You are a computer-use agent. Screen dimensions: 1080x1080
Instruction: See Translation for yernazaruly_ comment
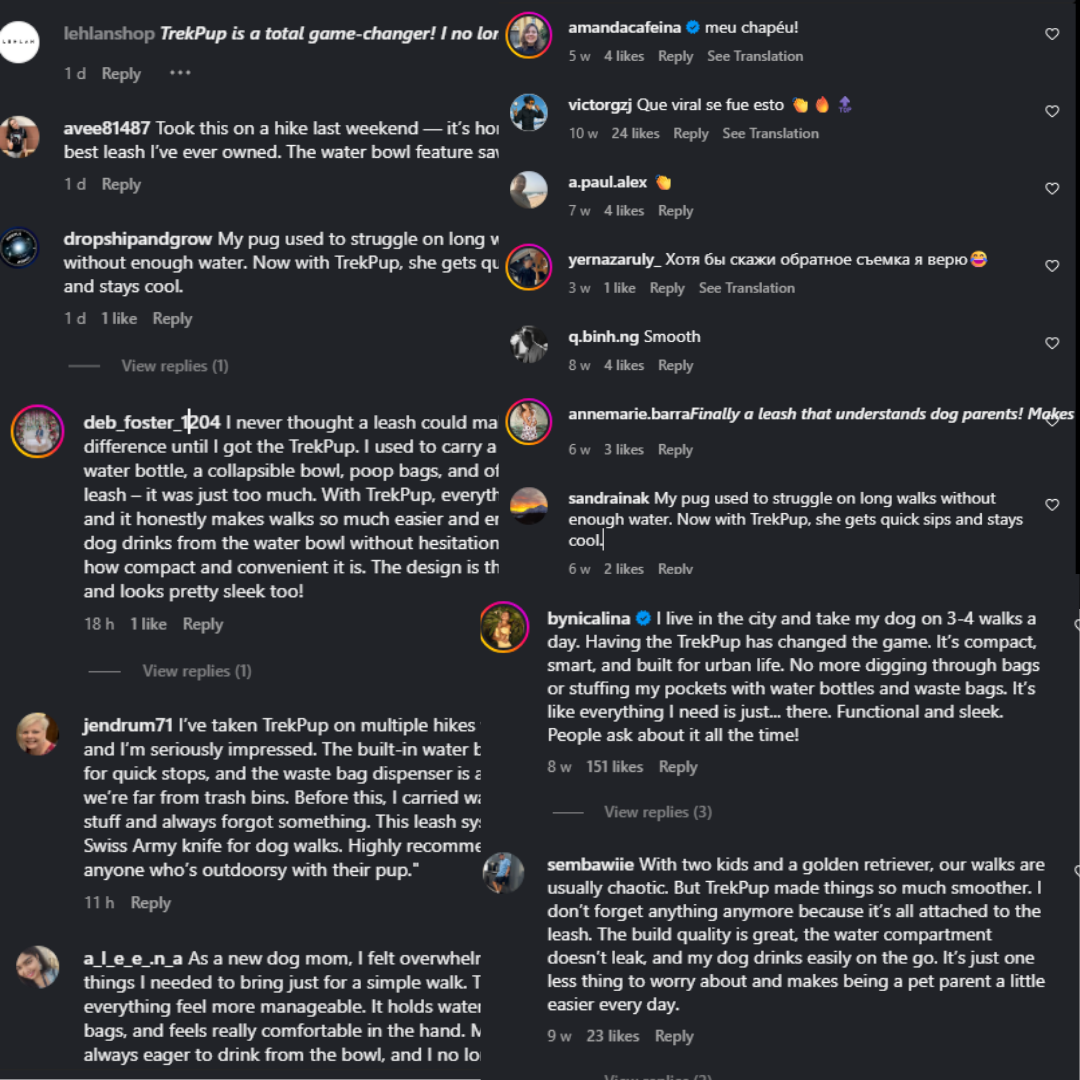747,288
